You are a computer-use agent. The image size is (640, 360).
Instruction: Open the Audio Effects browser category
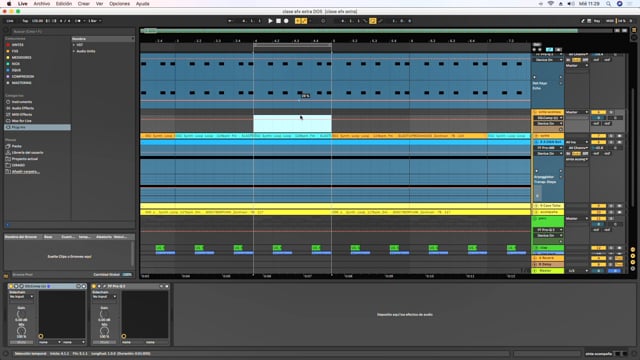(23, 108)
